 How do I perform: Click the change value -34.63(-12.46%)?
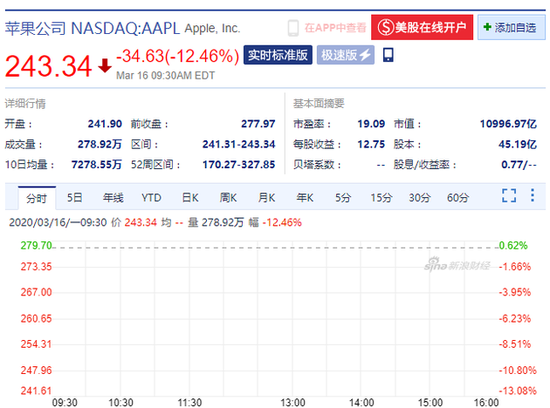177,56
